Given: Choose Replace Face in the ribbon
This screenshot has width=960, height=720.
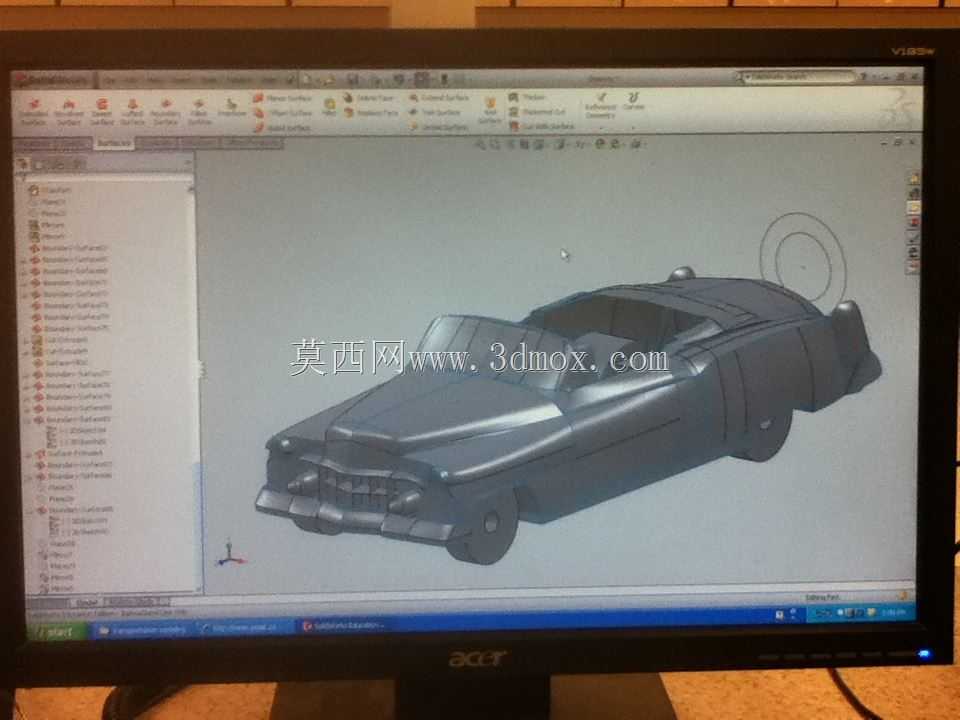Looking at the screenshot, I should click(x=371, y=113).
